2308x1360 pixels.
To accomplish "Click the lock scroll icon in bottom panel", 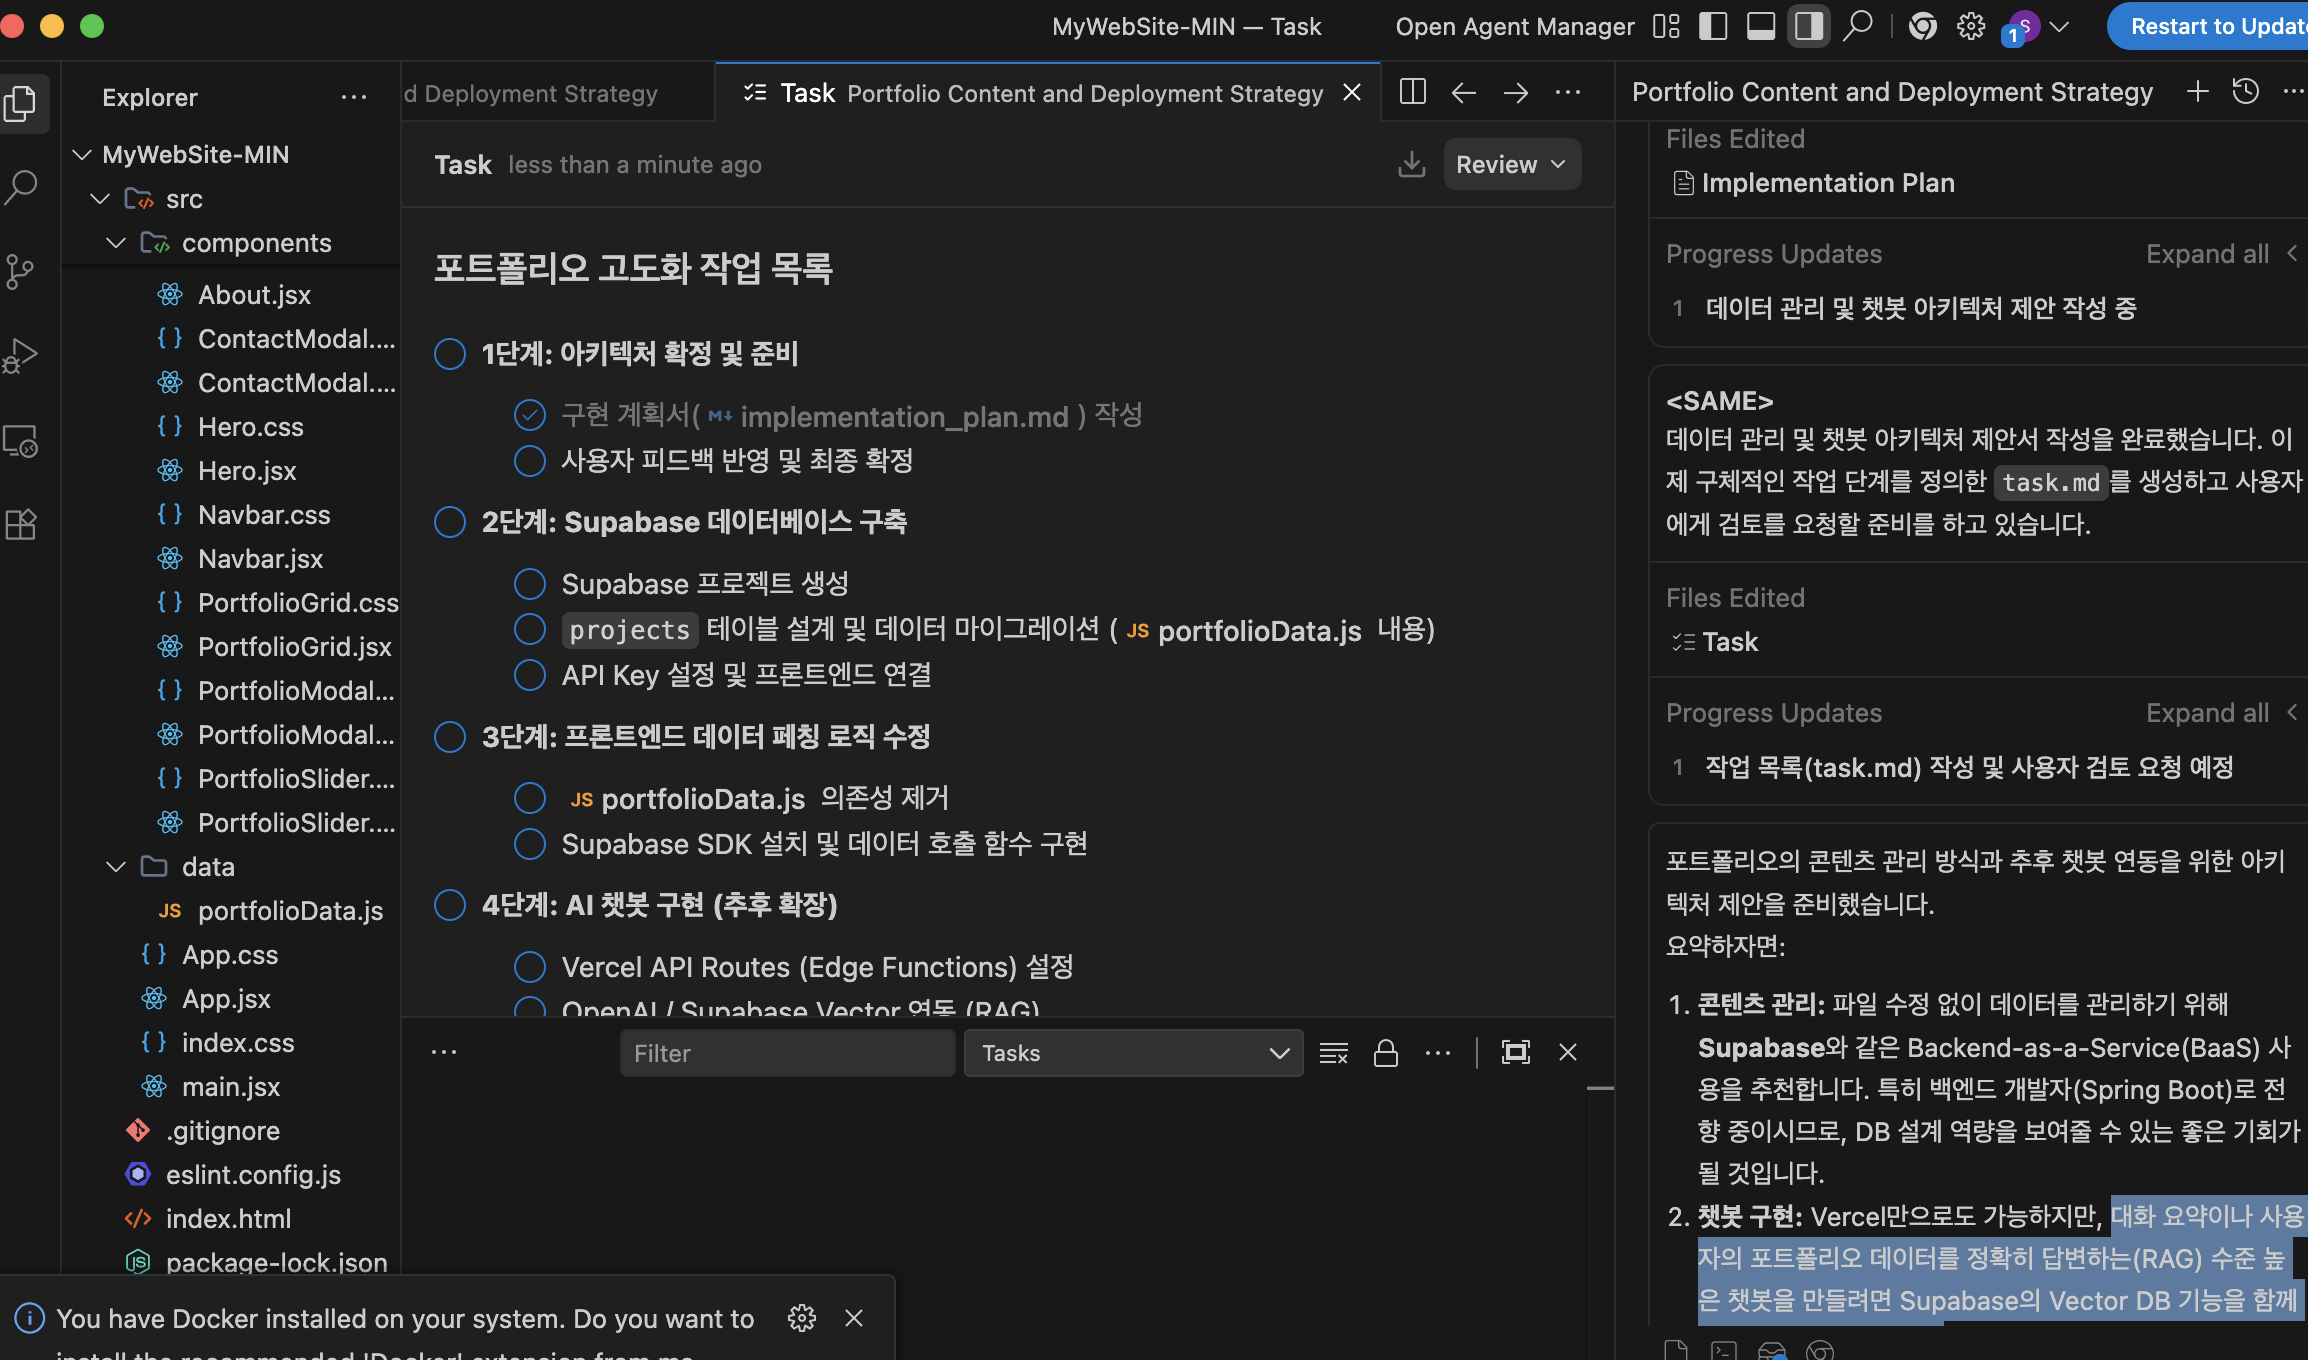I will (1385, 1053).
